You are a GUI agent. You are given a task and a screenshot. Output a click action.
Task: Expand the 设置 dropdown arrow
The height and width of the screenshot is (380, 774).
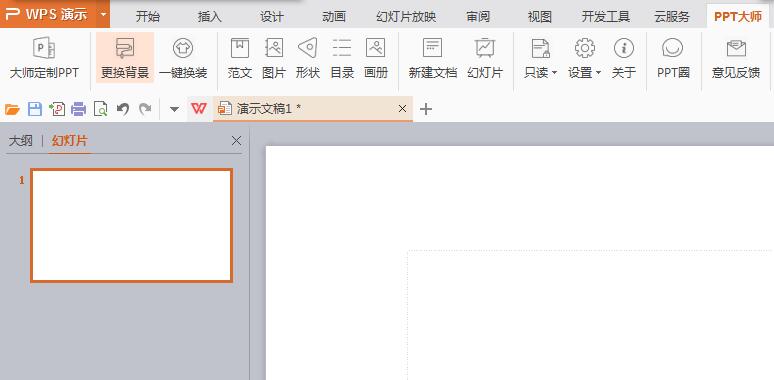click(598, 73)
